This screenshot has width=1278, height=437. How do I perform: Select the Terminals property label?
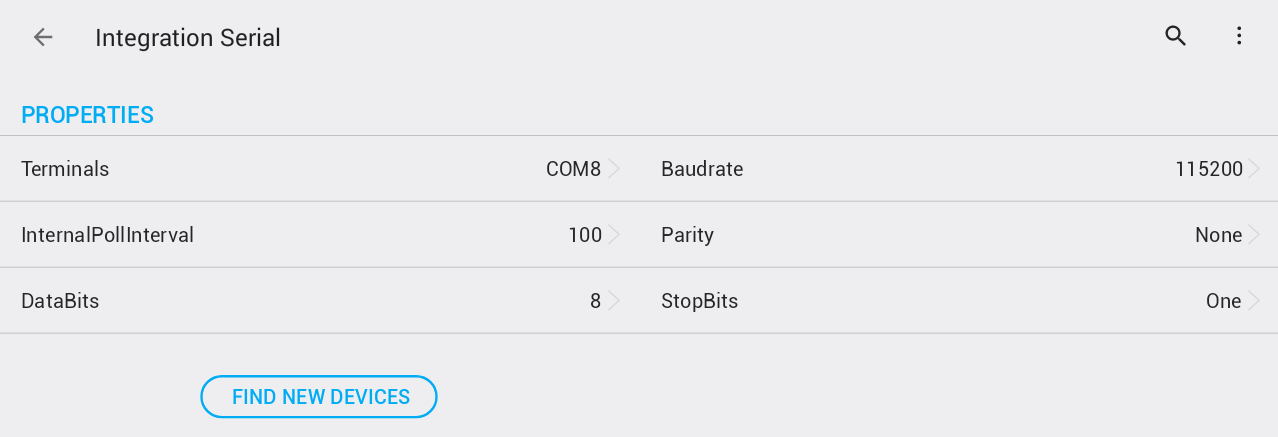point(65,169)
